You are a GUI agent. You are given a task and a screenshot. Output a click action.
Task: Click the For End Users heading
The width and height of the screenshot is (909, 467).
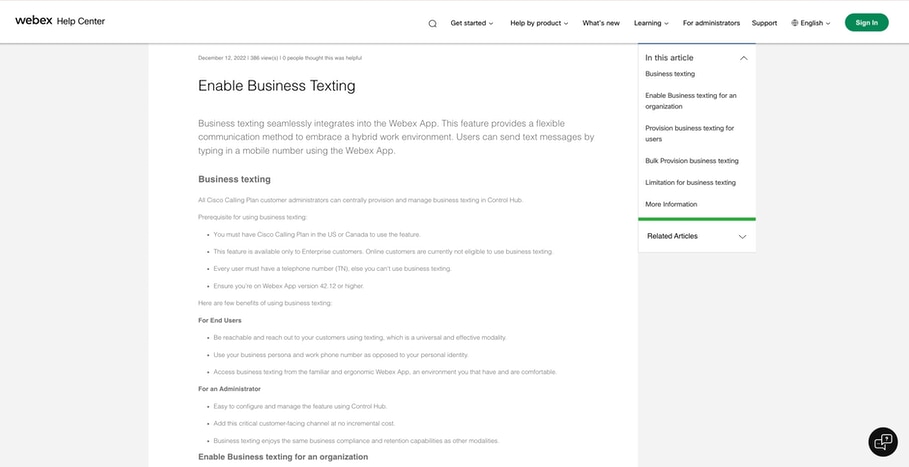(x=220, y=320)
